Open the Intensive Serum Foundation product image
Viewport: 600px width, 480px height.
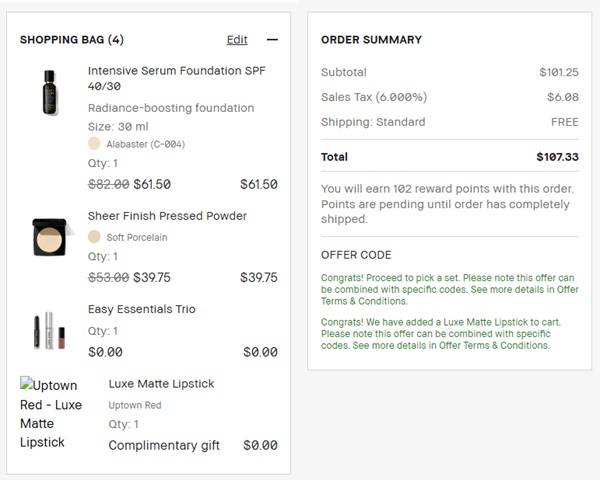48,91
